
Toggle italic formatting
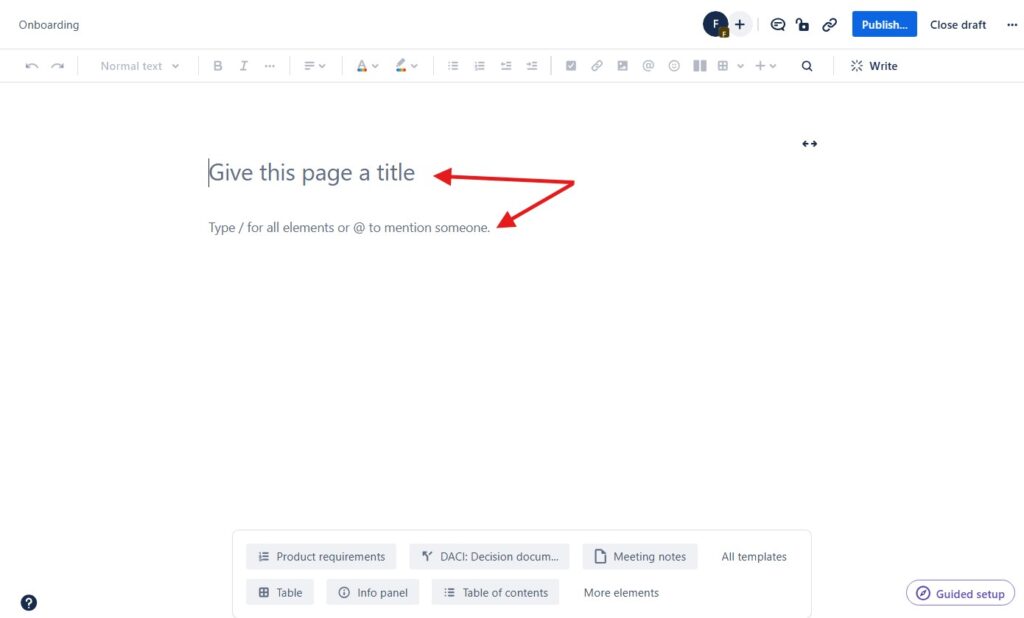(243, 65)
